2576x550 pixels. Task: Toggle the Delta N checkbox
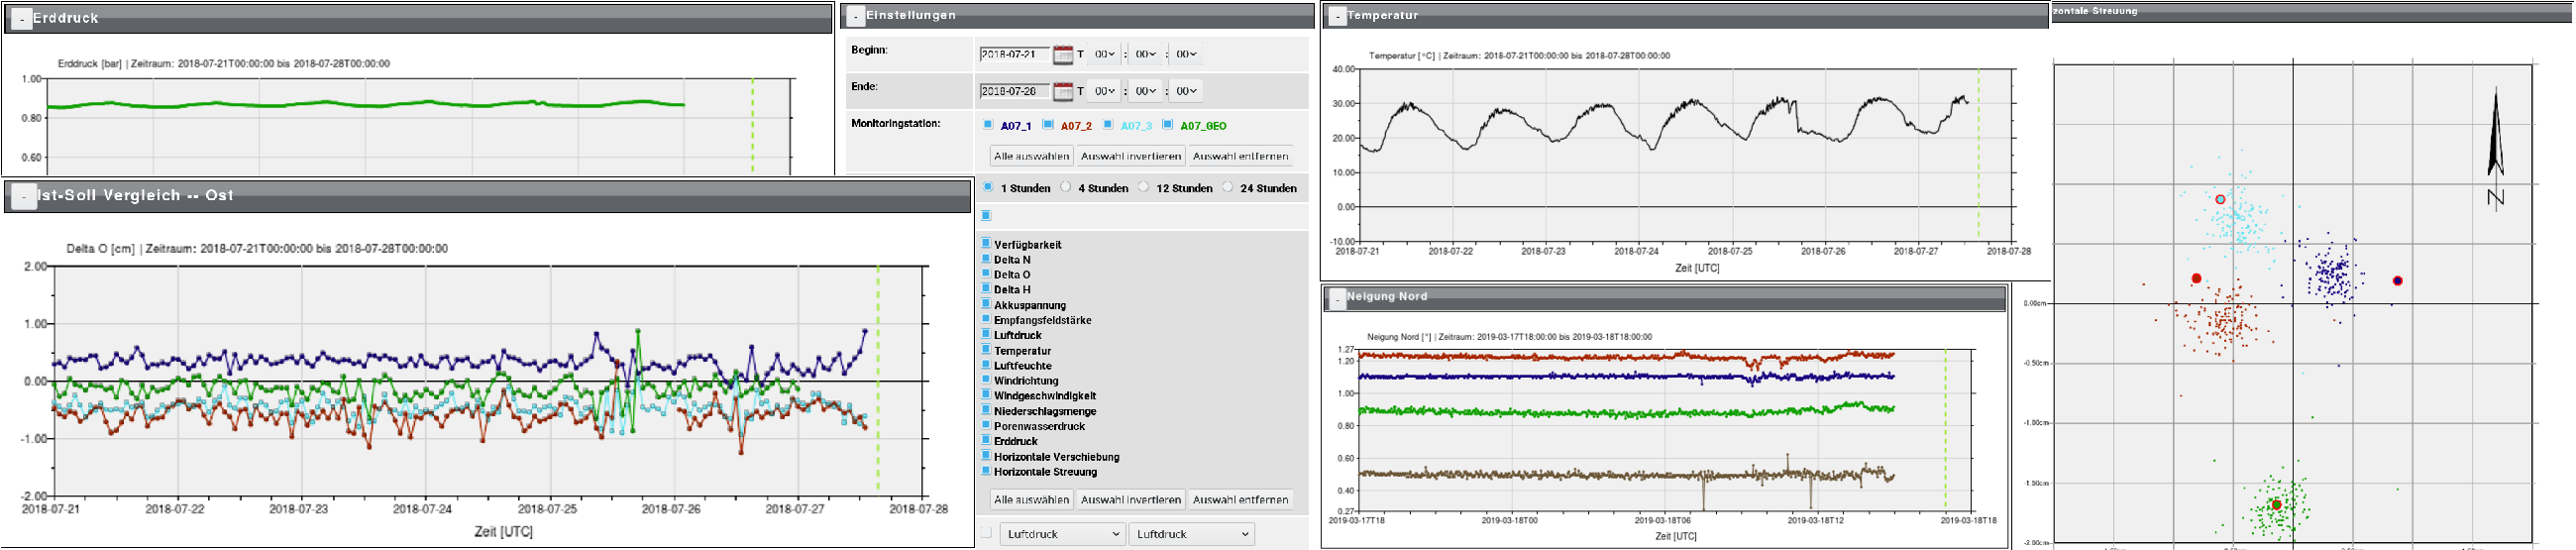(986, 258)
